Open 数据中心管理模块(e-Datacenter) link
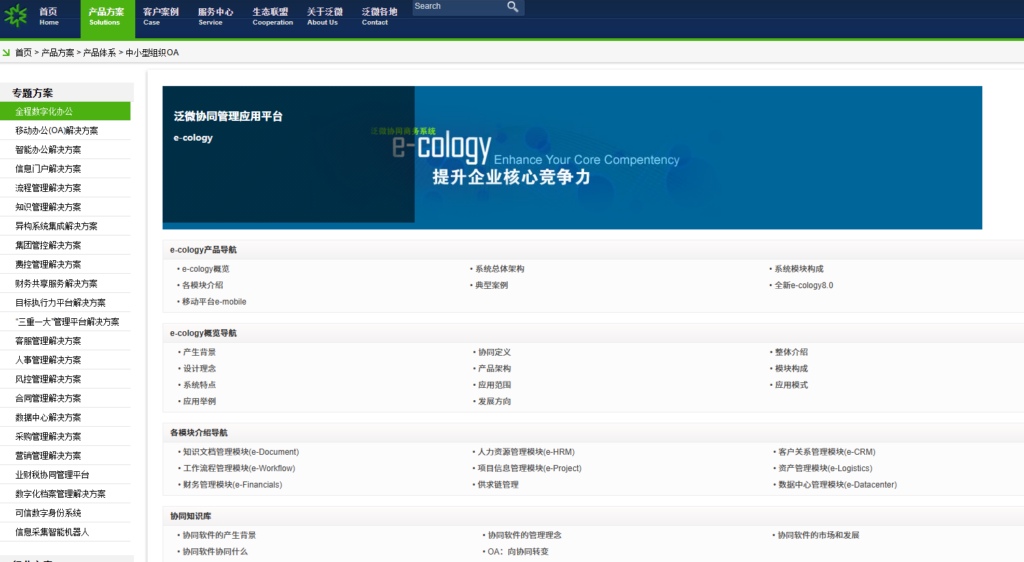 coord(837,484)
